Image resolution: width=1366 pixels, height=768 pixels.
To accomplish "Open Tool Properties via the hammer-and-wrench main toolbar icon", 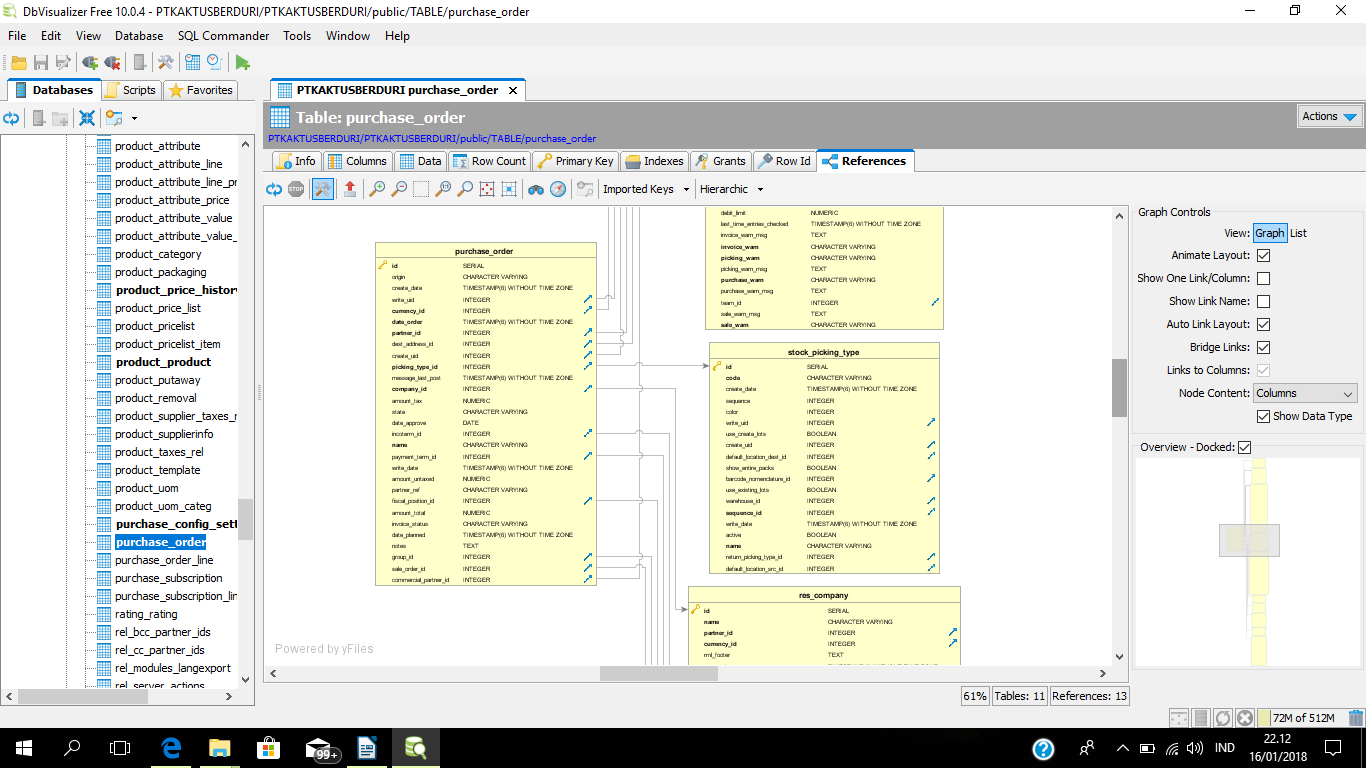I will coord(166,62).
